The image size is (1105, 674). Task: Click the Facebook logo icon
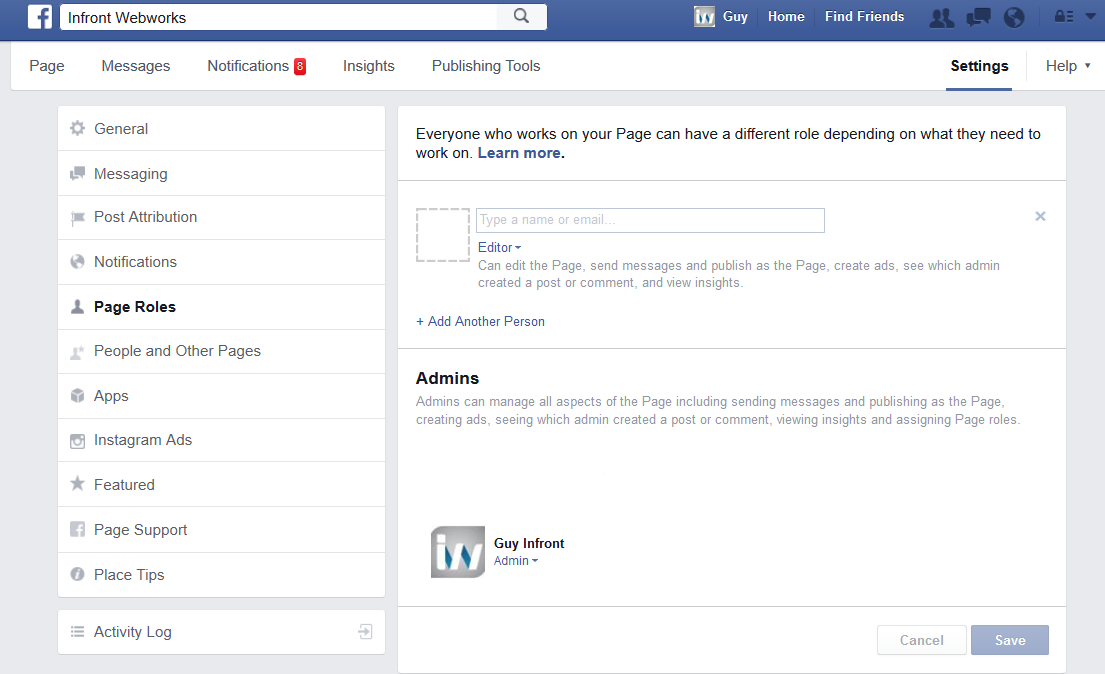(x=40, y=16)
